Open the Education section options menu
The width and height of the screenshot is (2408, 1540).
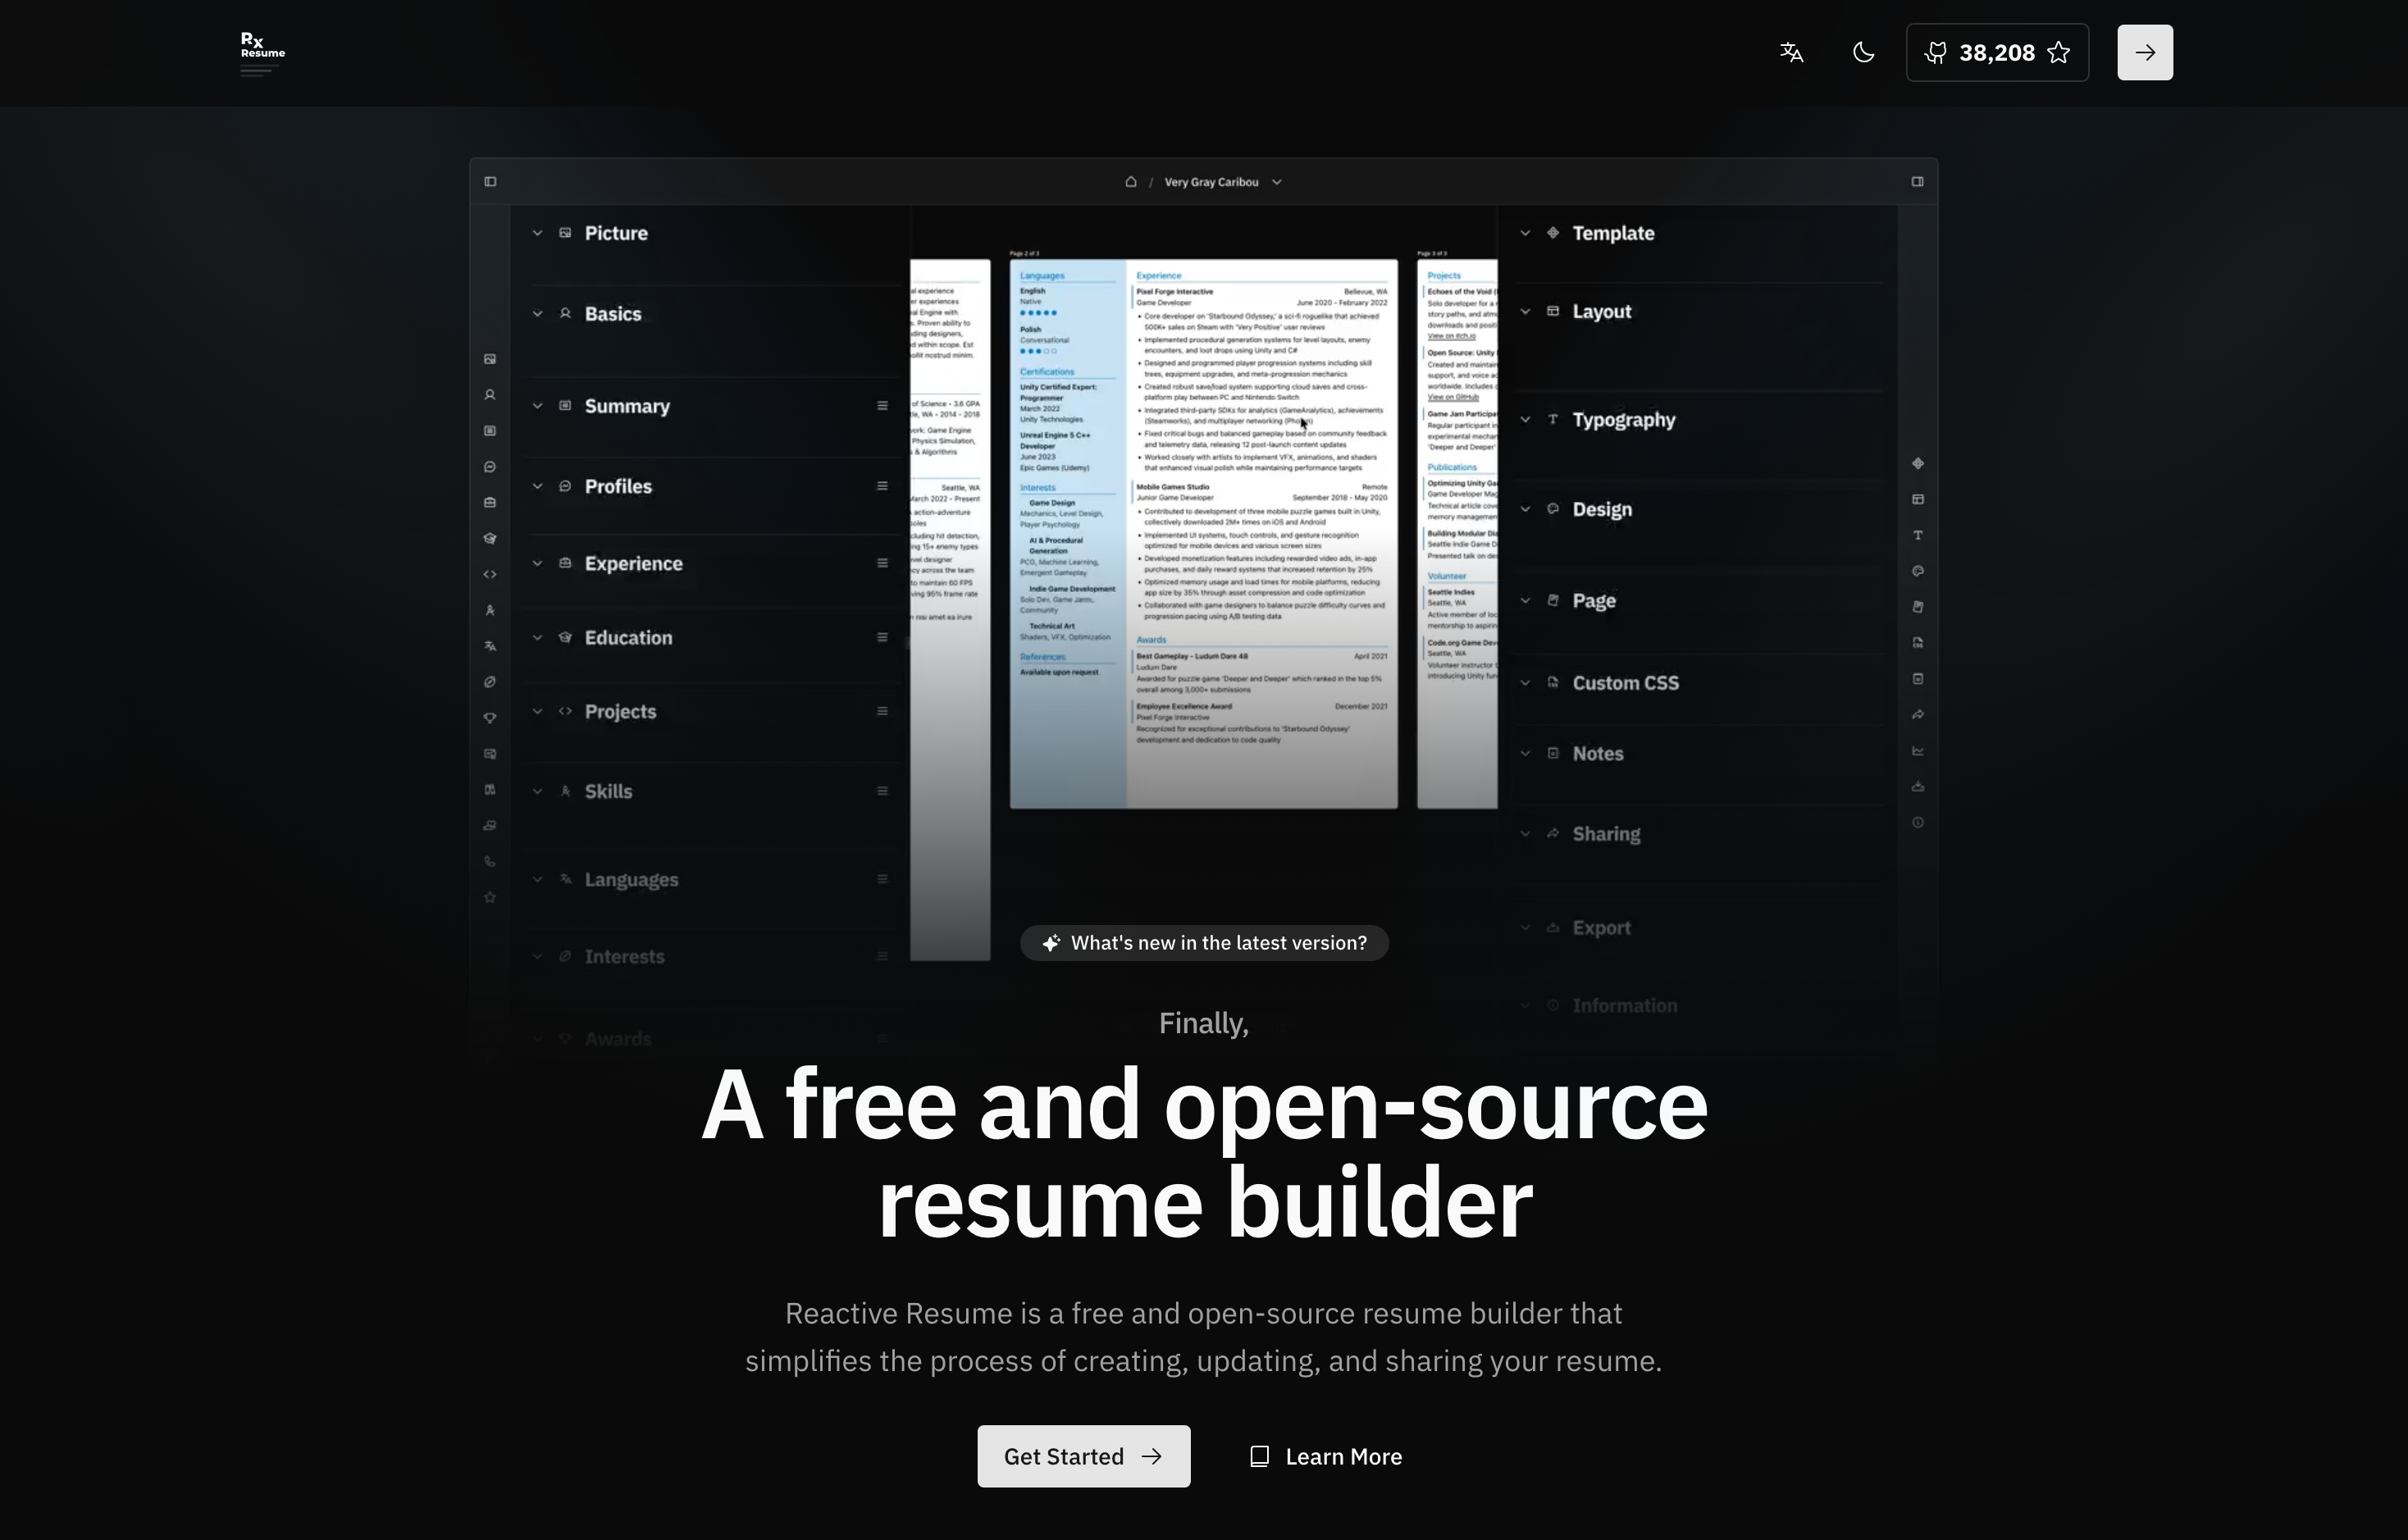point(882,637)
